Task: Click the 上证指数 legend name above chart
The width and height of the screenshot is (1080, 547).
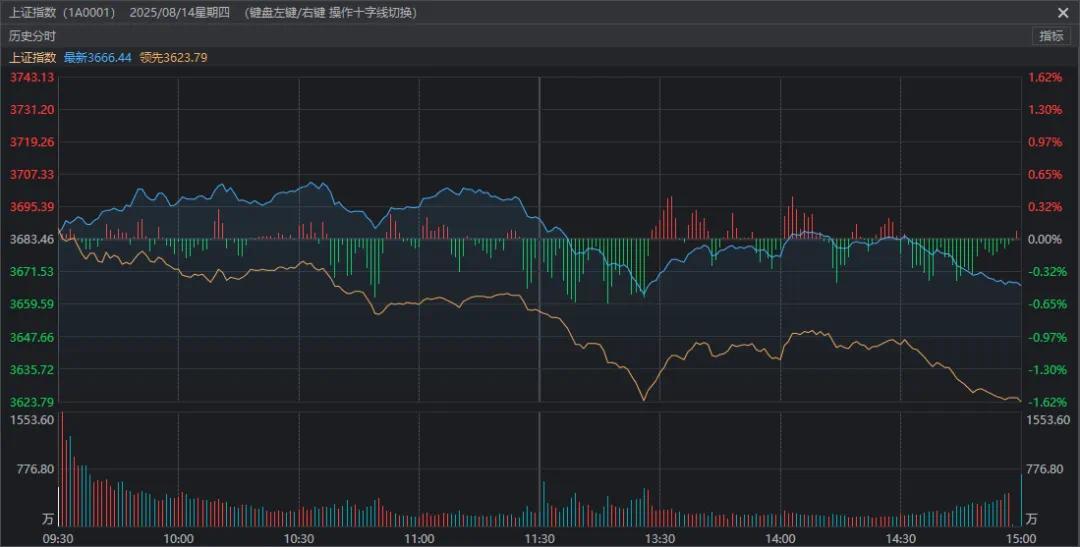Action: [x=32, y=58]
